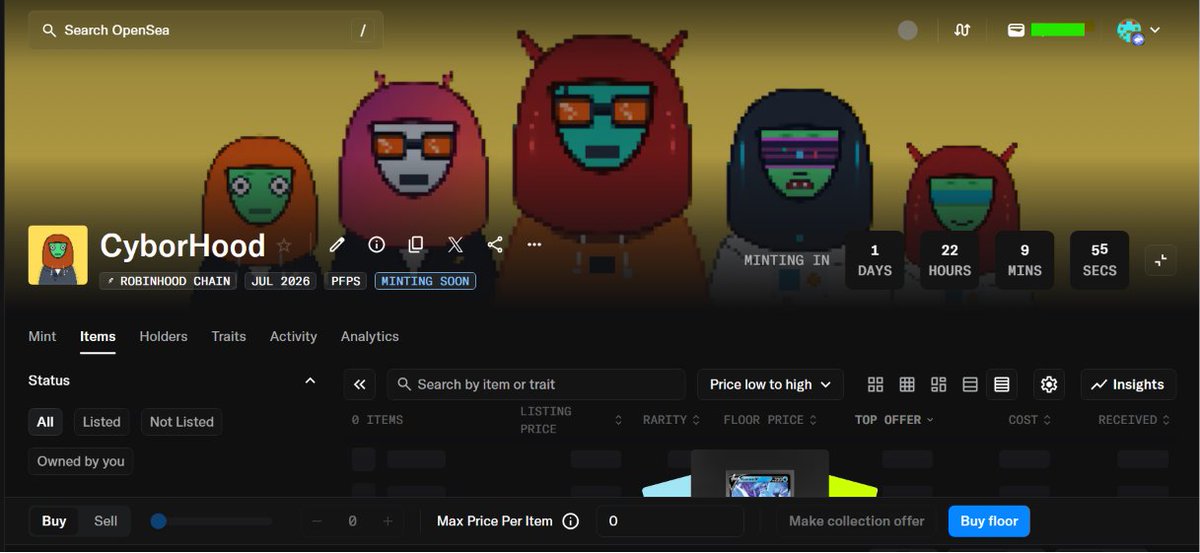Open the Mint tab
This screenshot has height=553, width=1200.
(42, 336)
